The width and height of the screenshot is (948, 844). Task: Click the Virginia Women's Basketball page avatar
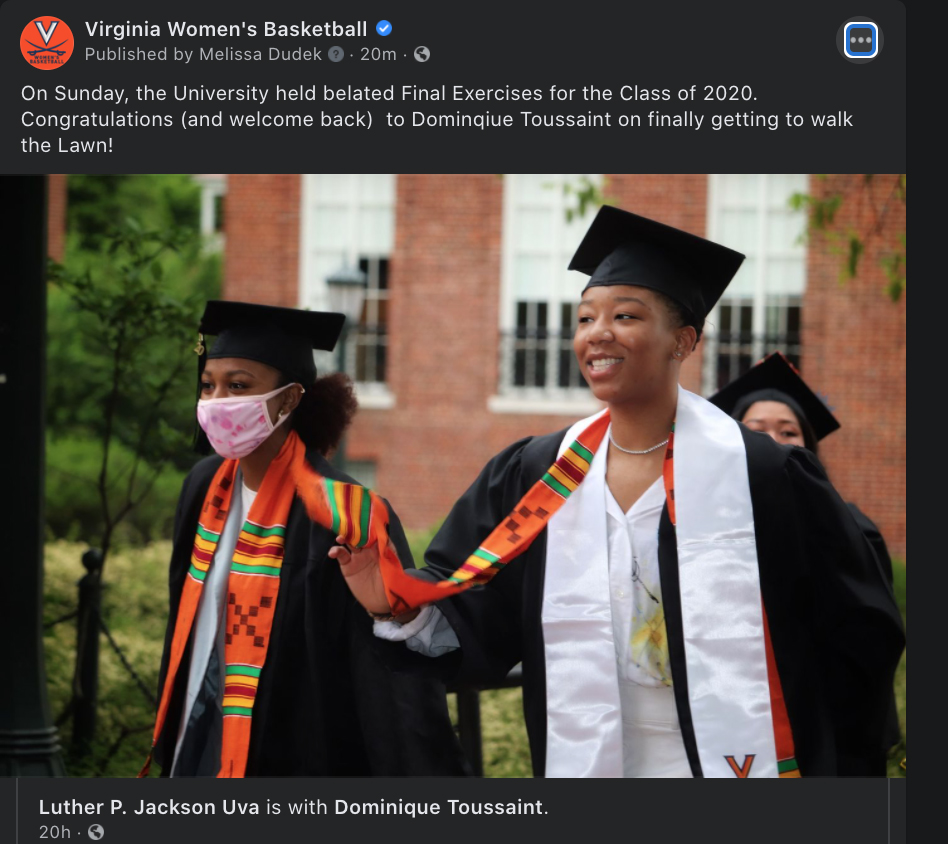click(x=47, y=43)
